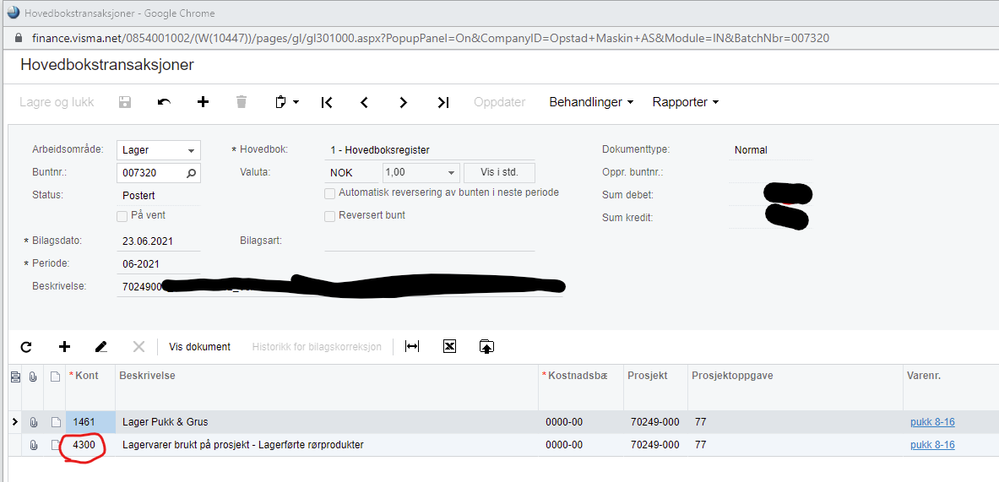Screen dimensions: 999x482
Task: Open pukk 8-16 link in the 1461 row
Action: (x=933, y=422)
